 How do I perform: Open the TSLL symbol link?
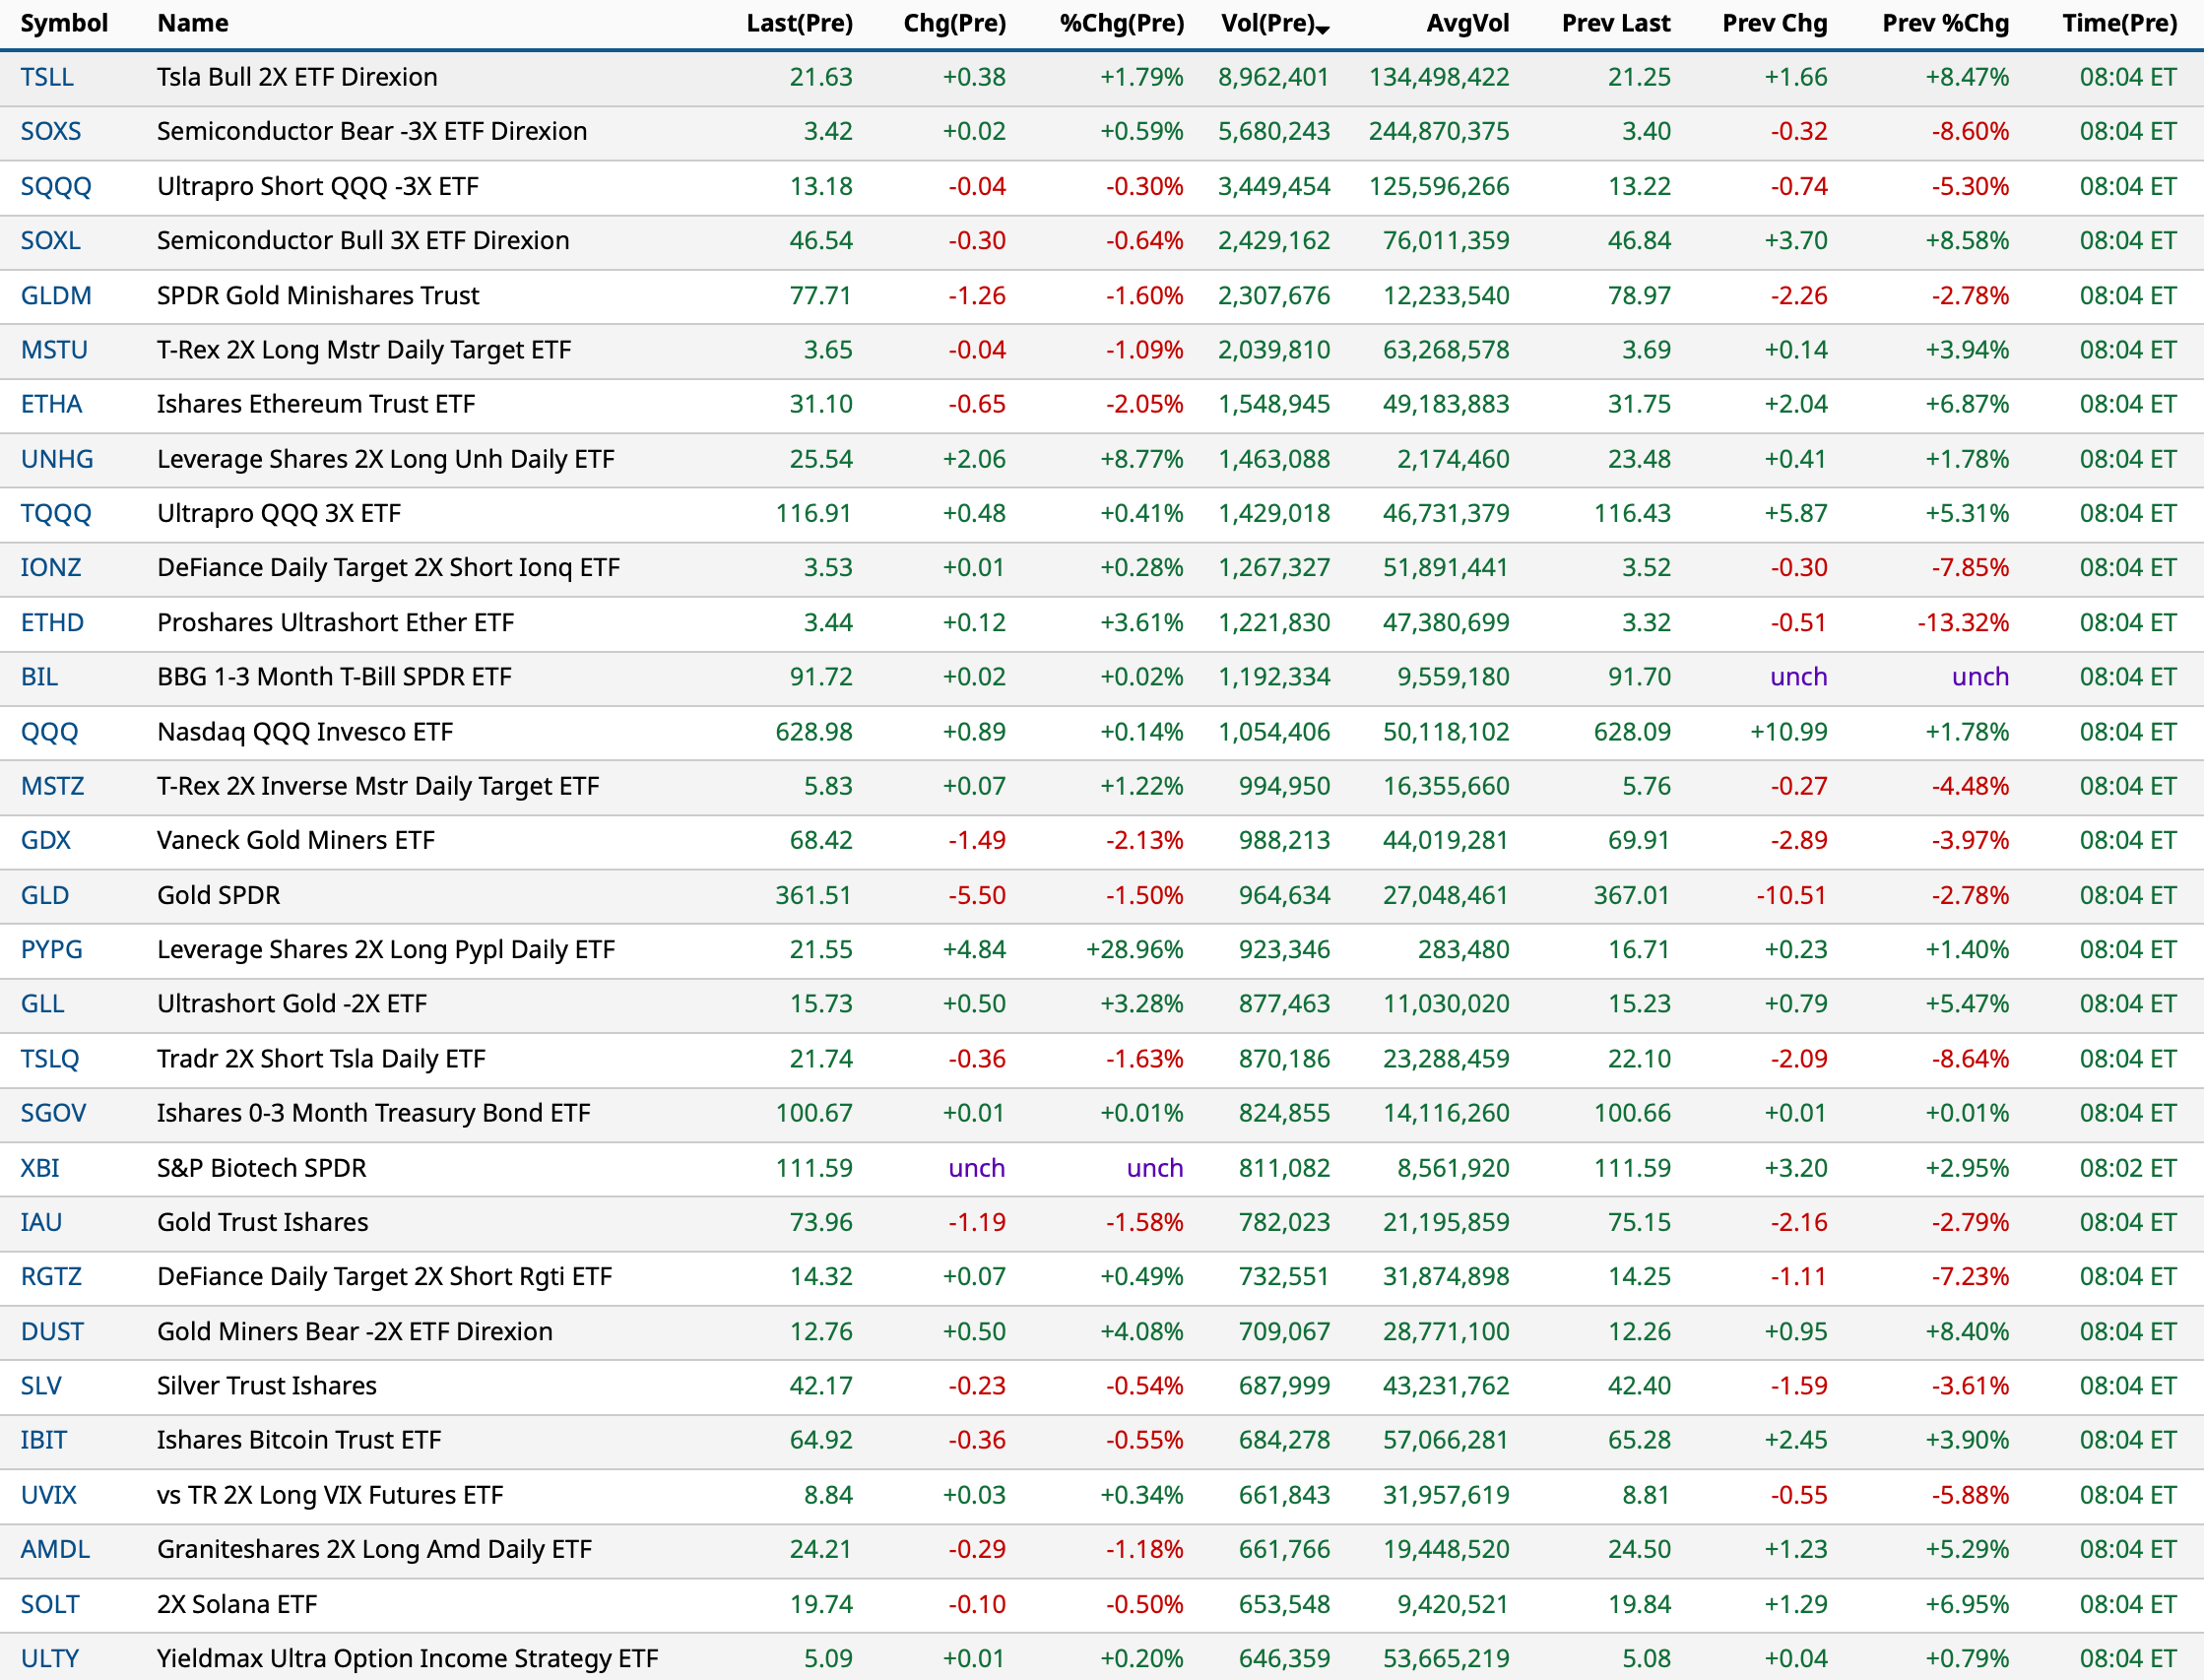[x=47, y=77]
